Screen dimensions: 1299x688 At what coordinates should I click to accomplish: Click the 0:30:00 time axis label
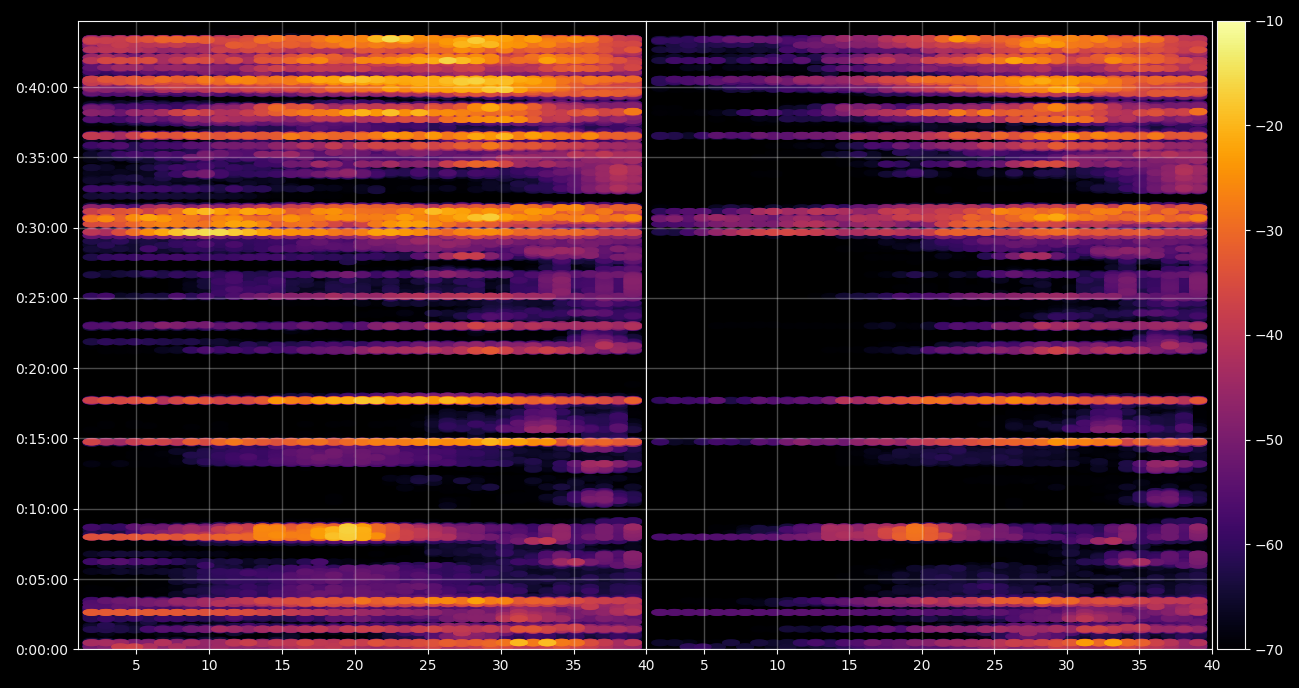pyautogui.click(x=41, y=228)
